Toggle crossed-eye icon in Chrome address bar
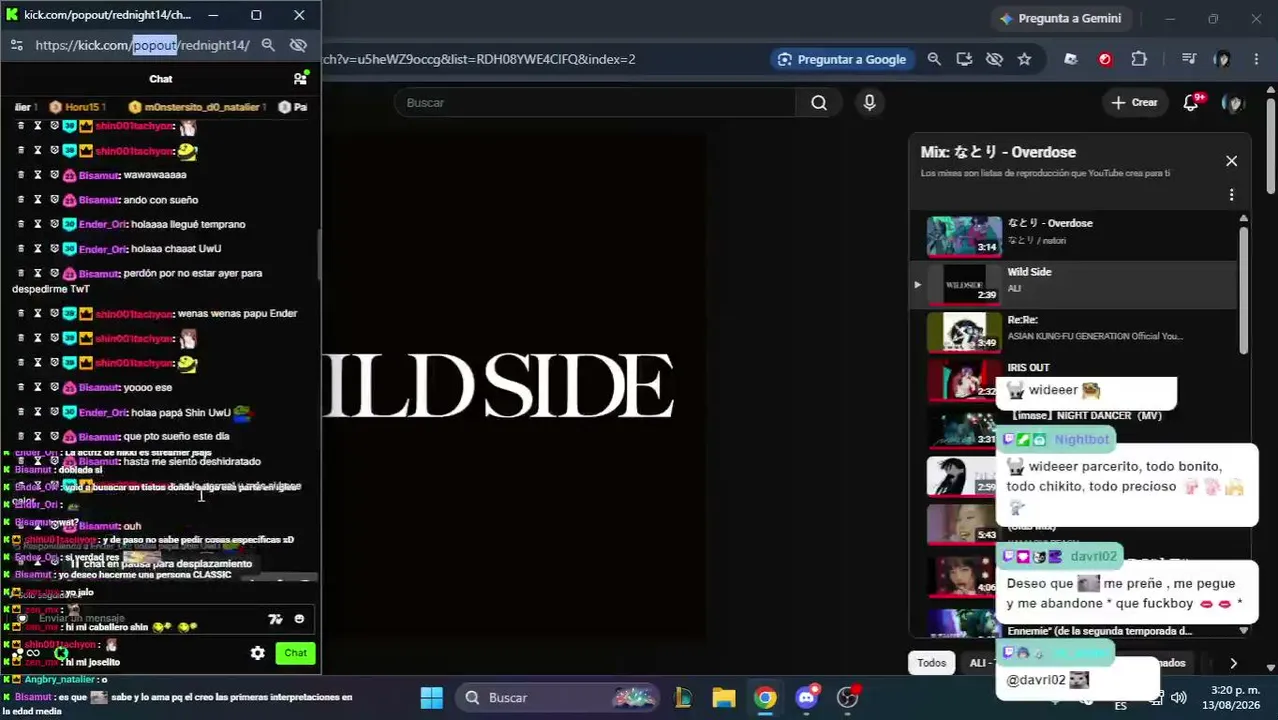Viewport: 1278px width, 720px height. pos(994,59)
